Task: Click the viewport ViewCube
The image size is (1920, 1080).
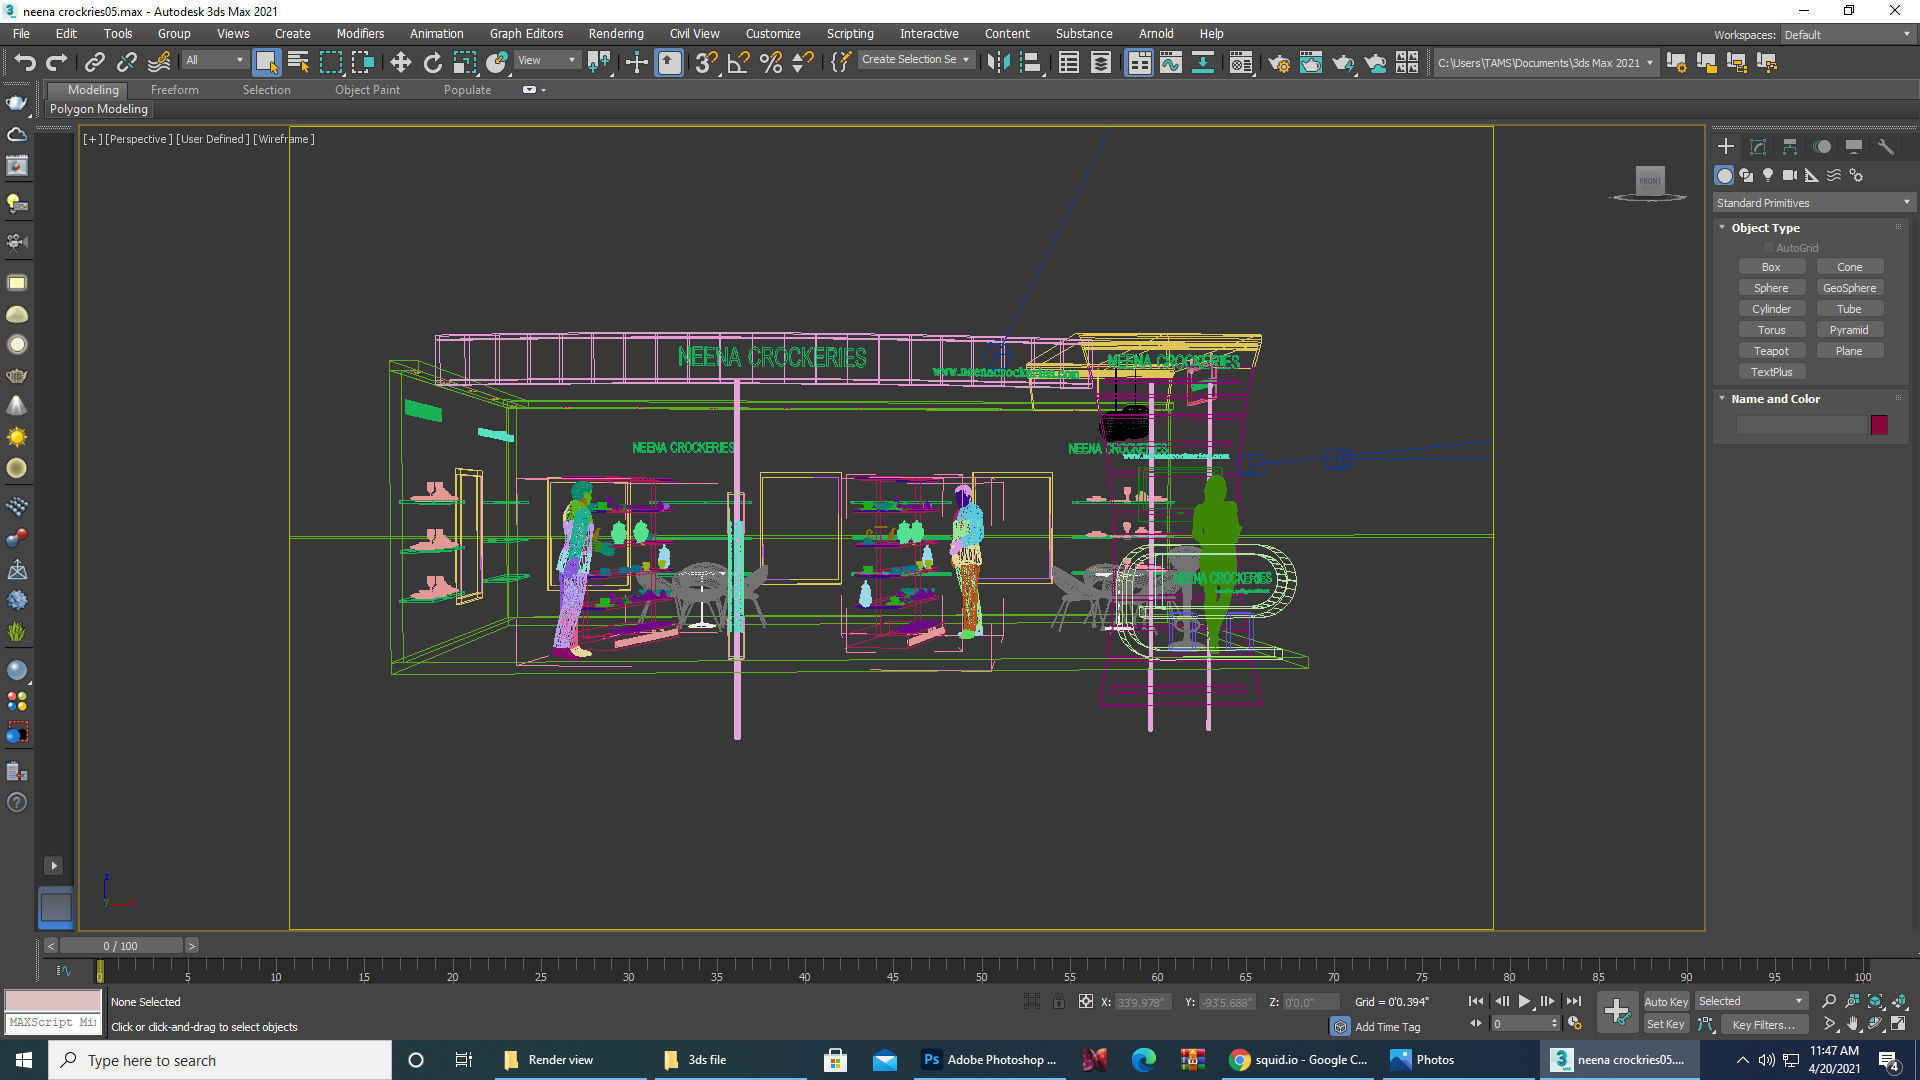Action: coord(1650,181)
